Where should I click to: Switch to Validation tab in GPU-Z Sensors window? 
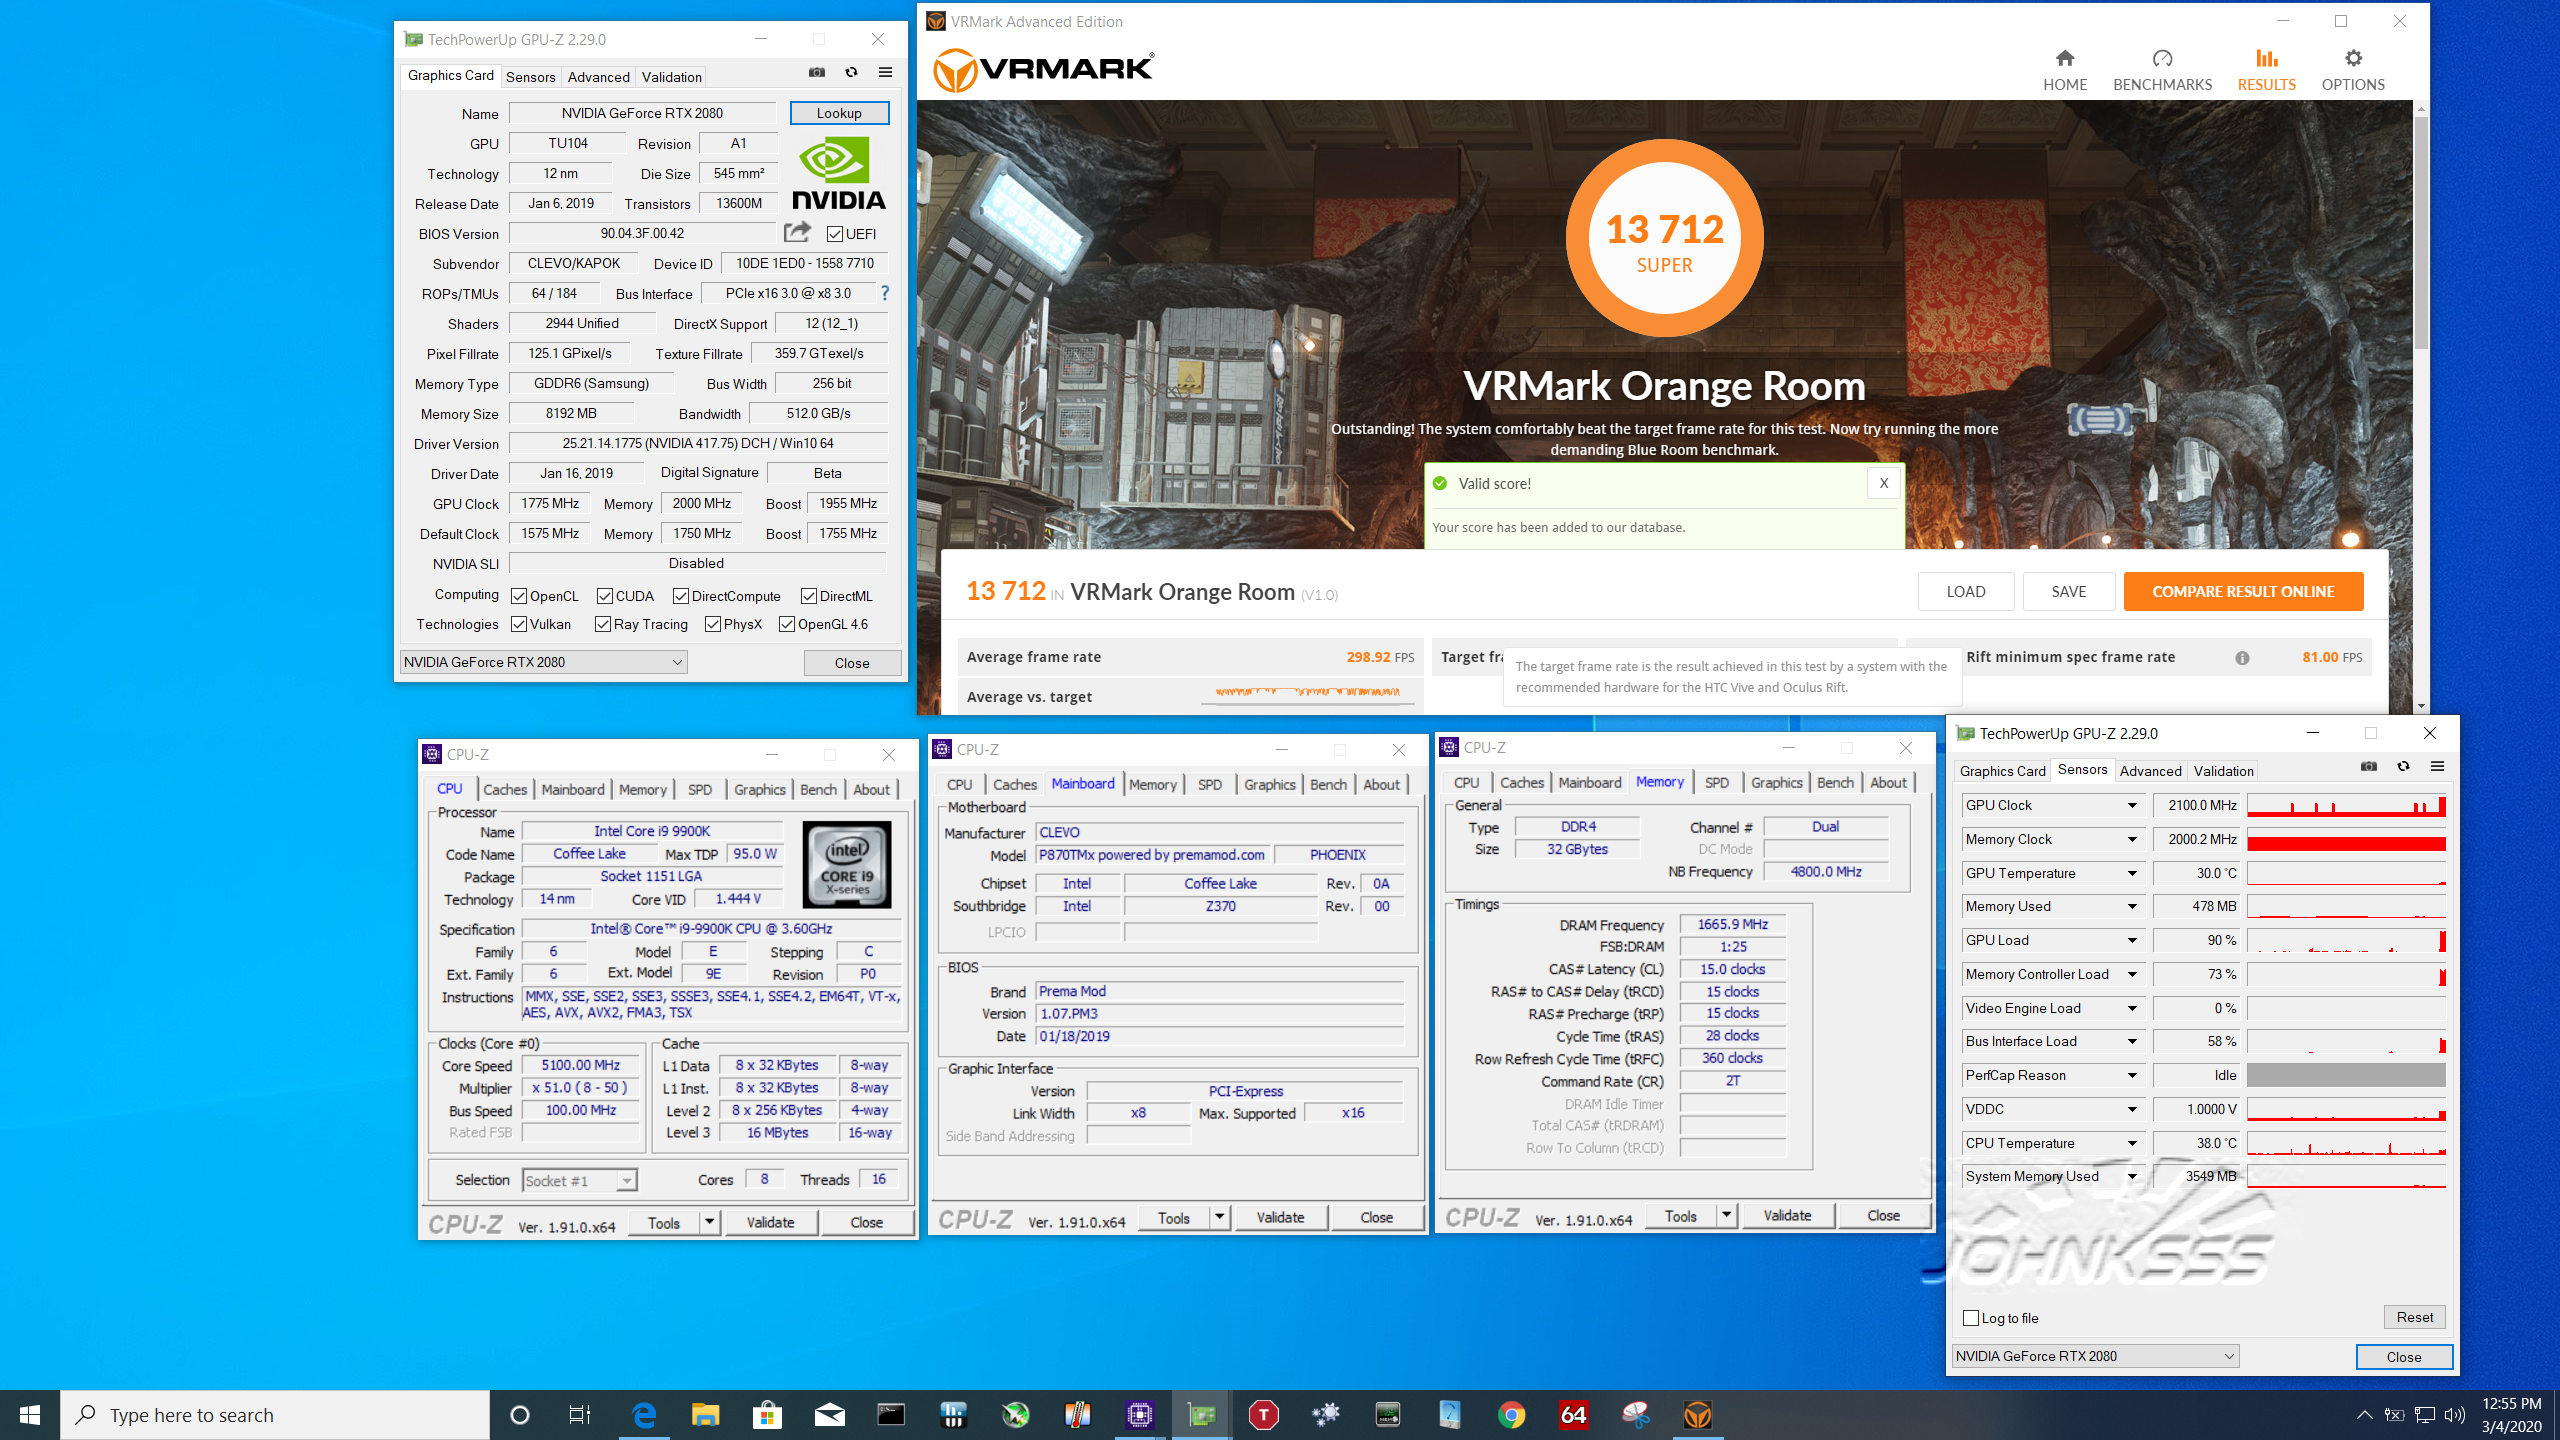tap(2223, 771)
